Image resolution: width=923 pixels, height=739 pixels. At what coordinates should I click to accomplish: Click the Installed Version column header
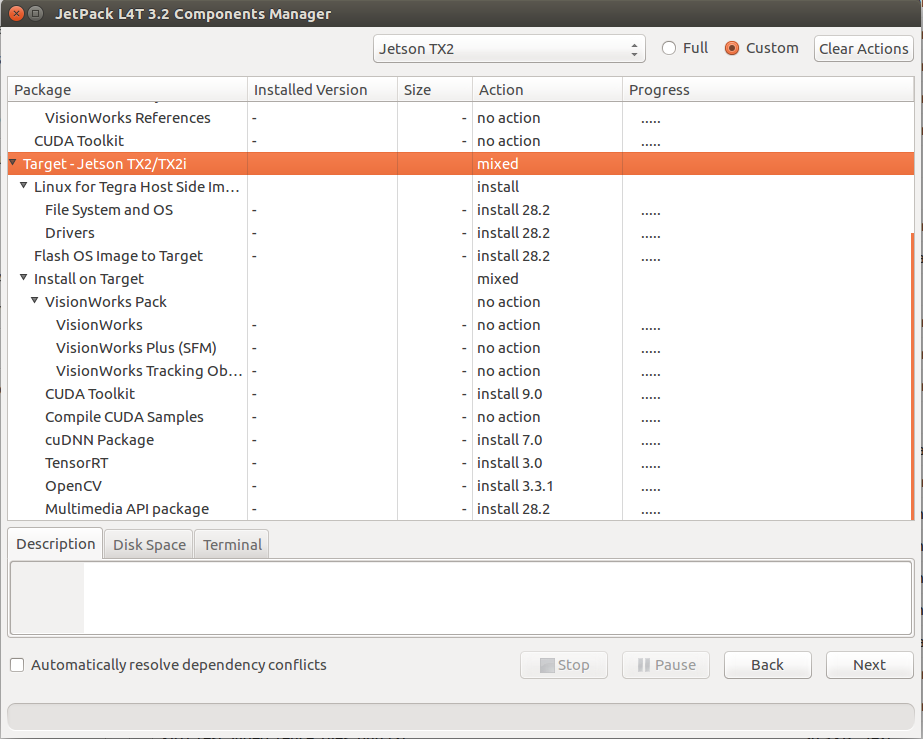323,90
